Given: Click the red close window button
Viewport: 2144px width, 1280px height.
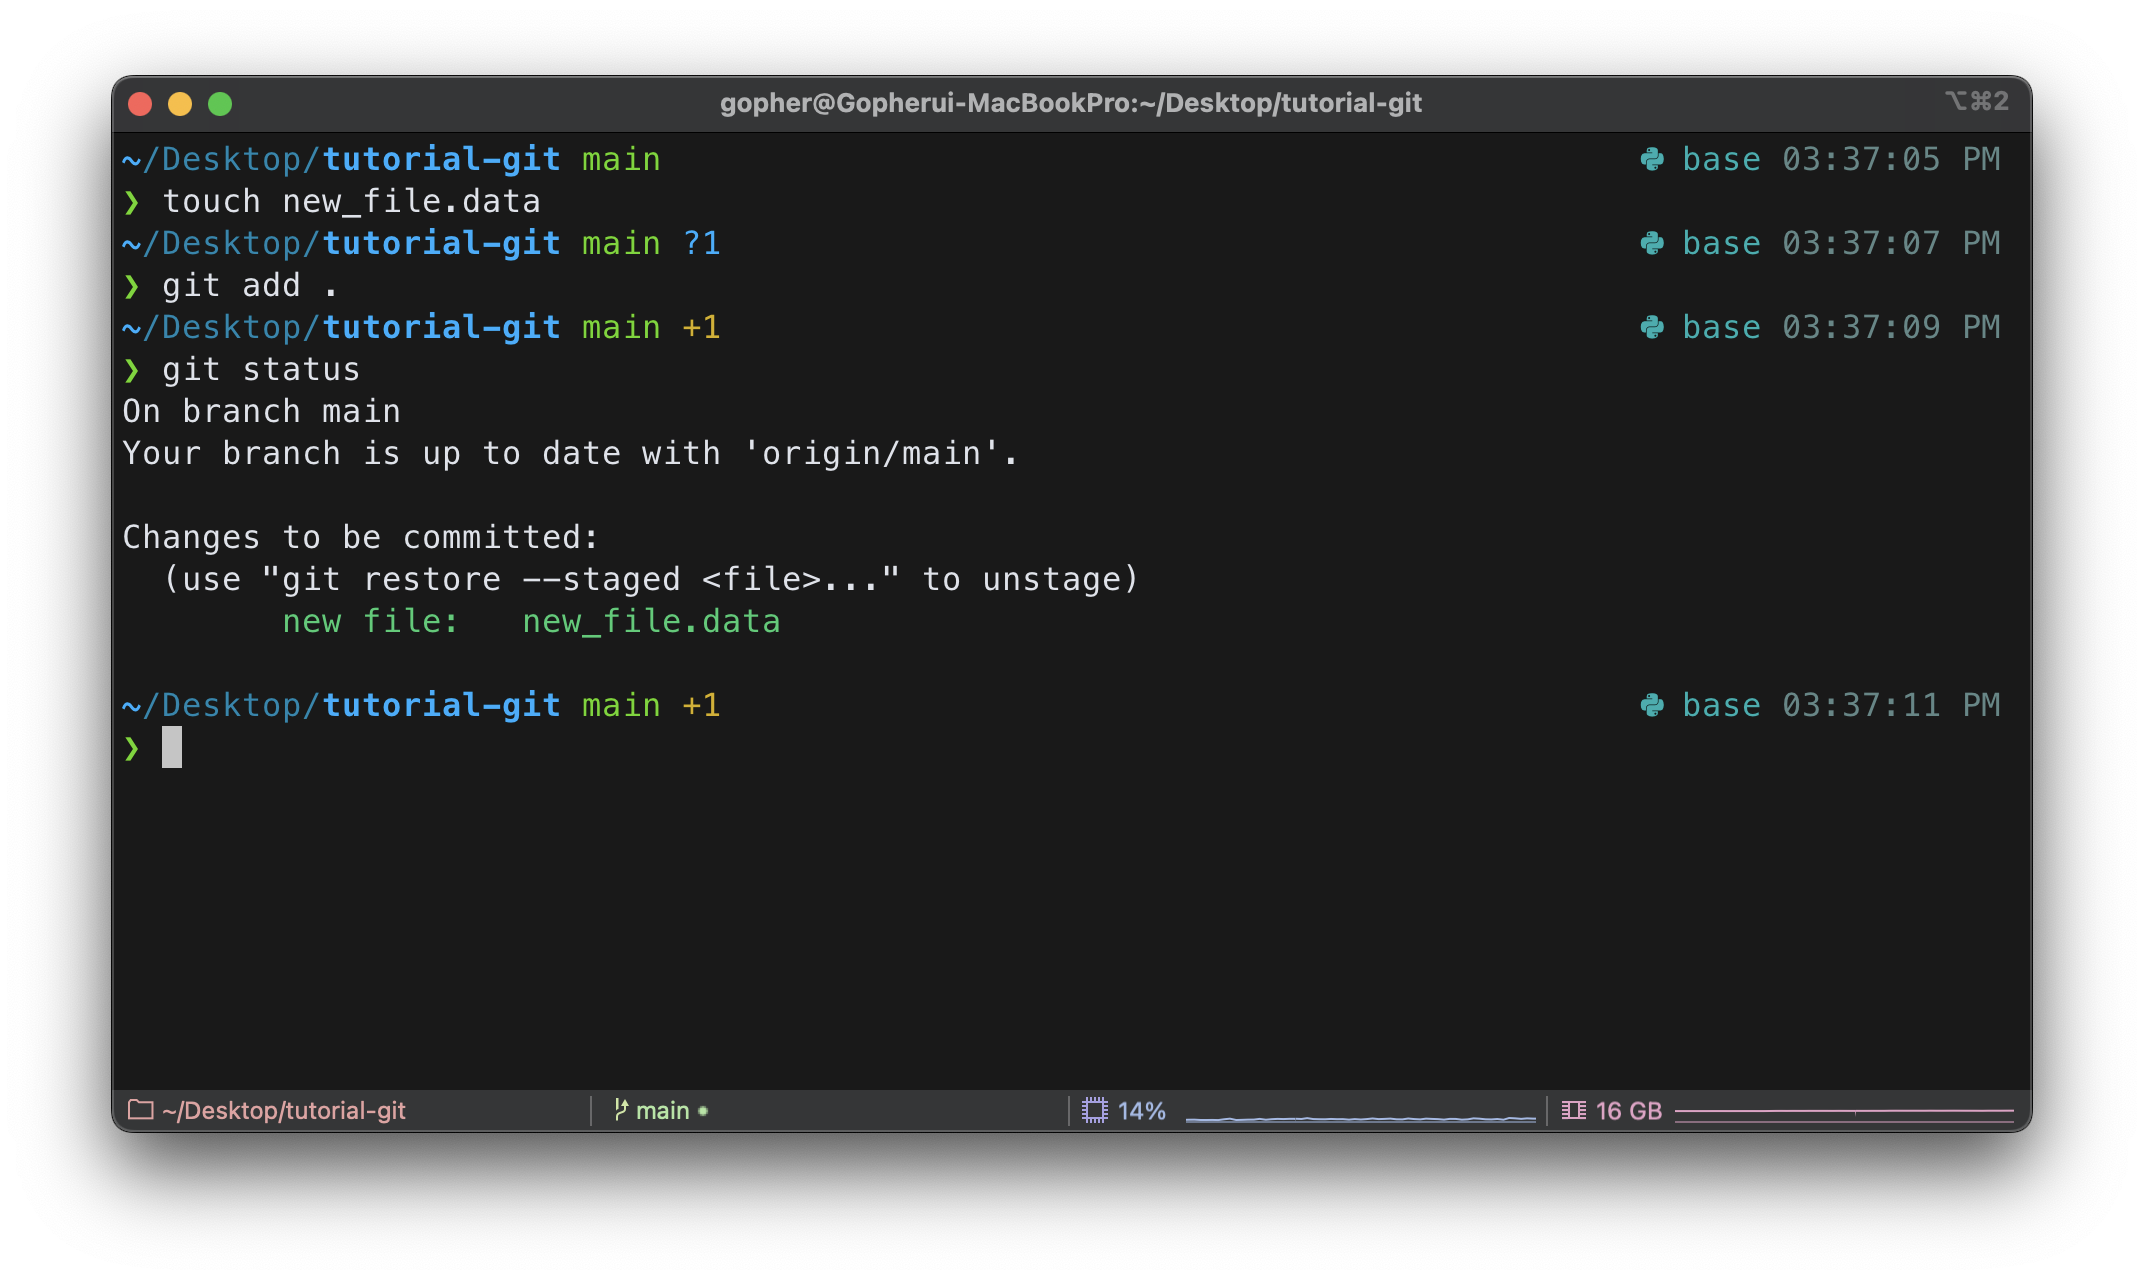Looking at the screenshot, I should coord(140,104).
